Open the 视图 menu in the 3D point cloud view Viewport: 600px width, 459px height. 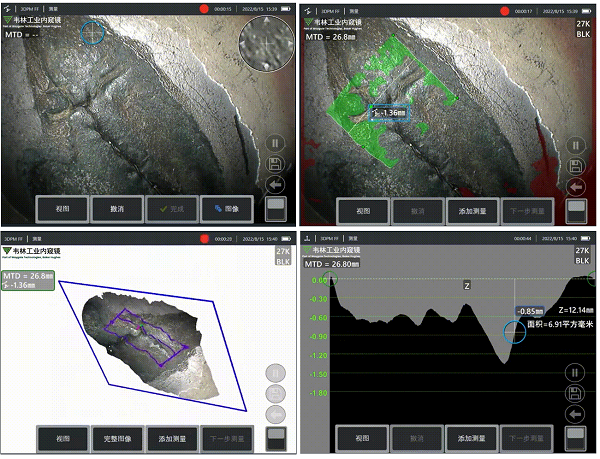(x=63, y=438)
